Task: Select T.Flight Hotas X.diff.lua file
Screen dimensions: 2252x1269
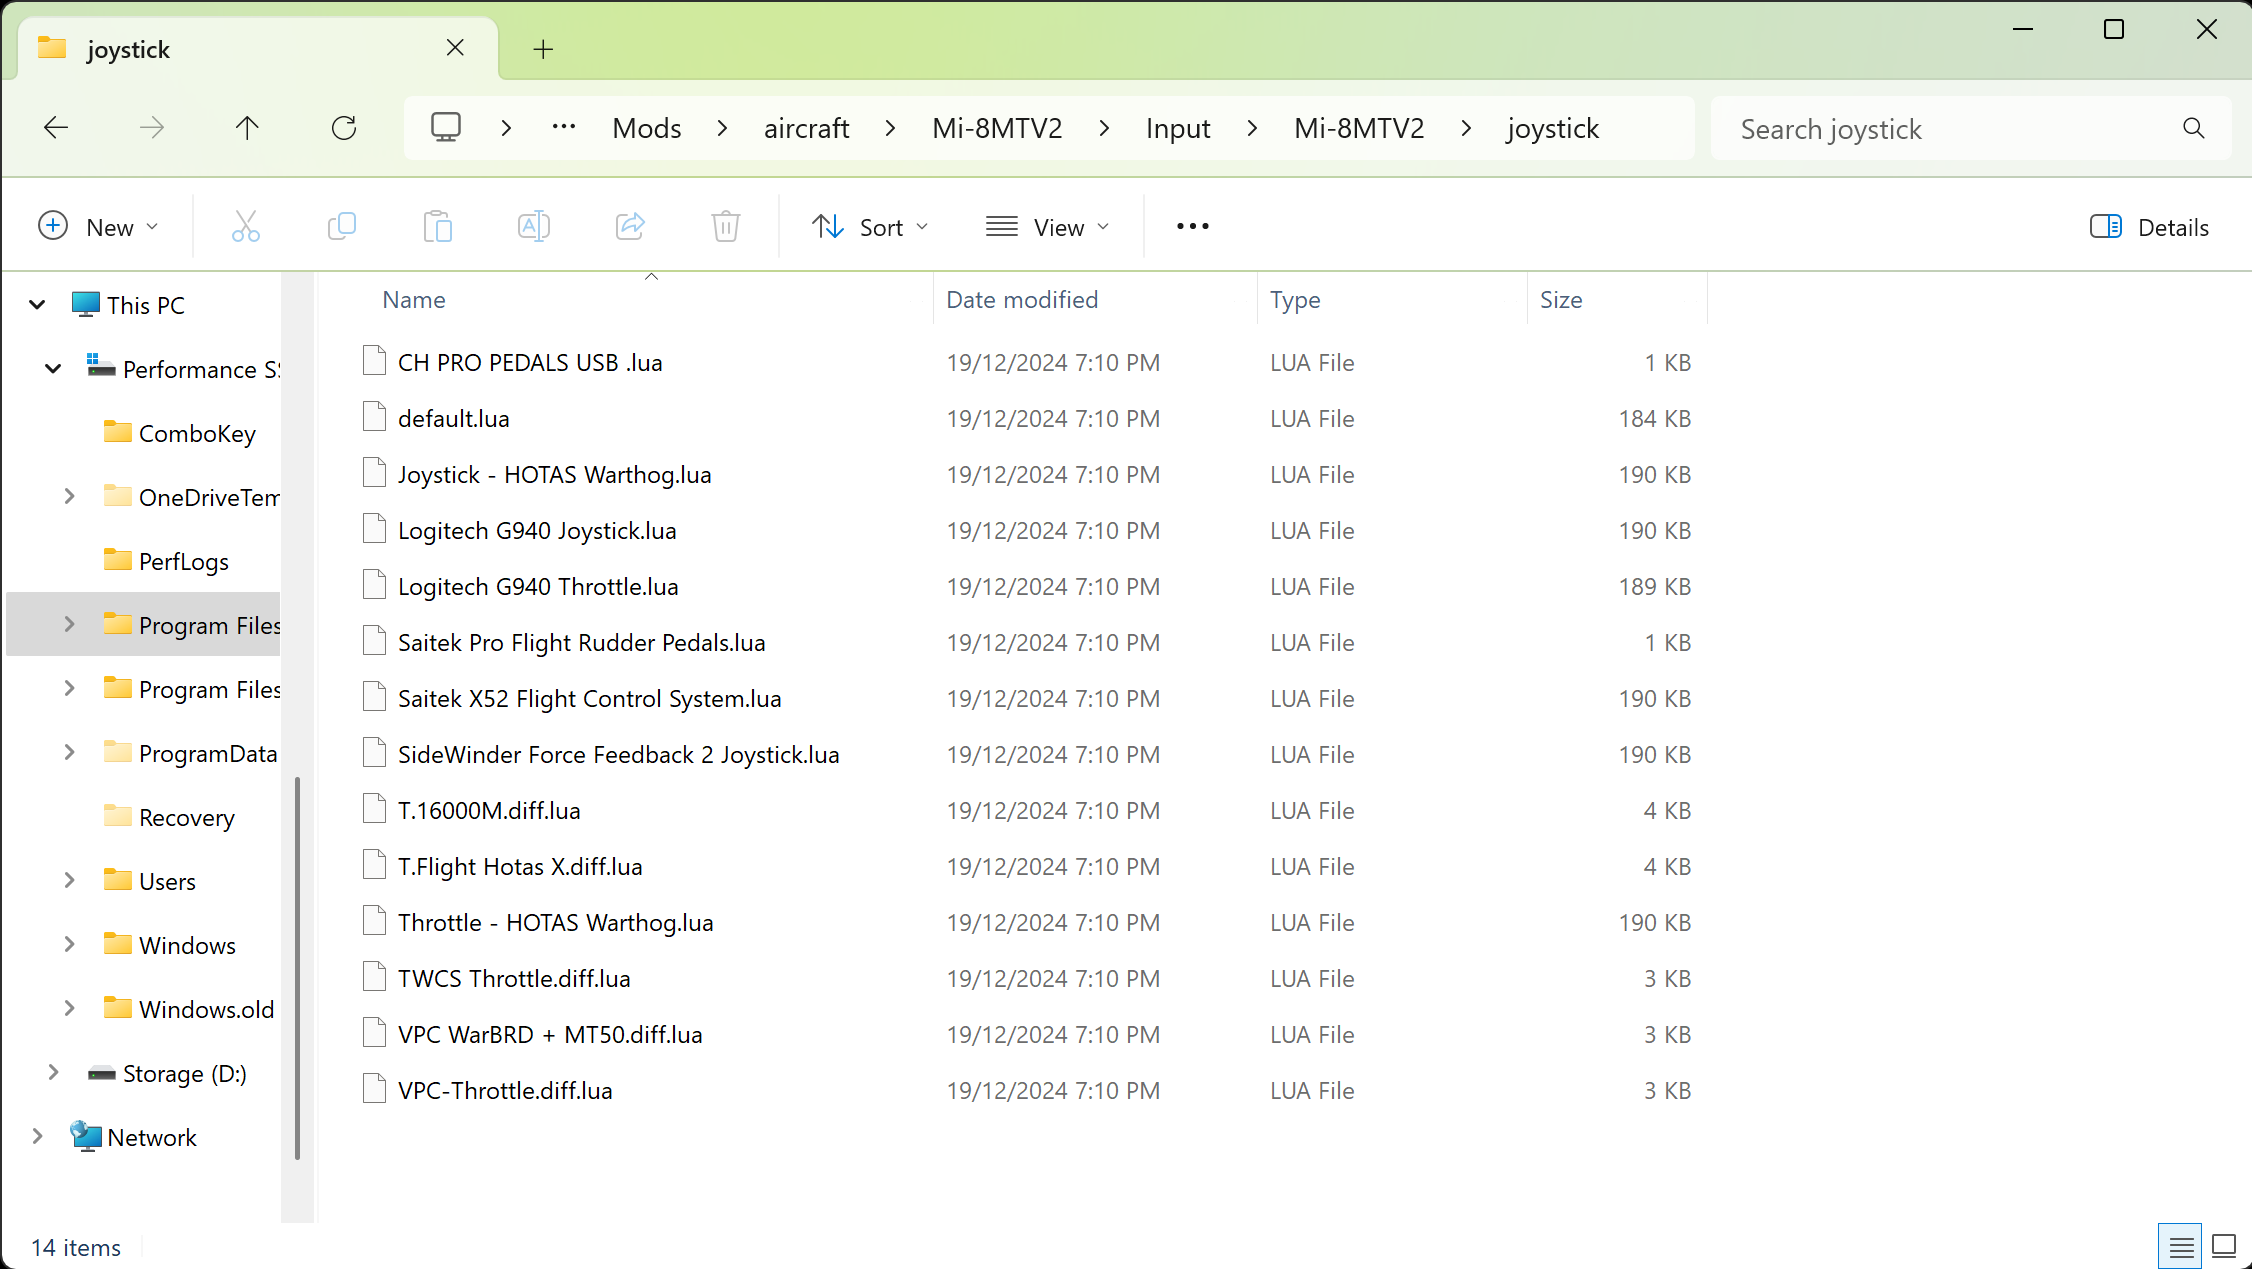Action: point(520,866)
